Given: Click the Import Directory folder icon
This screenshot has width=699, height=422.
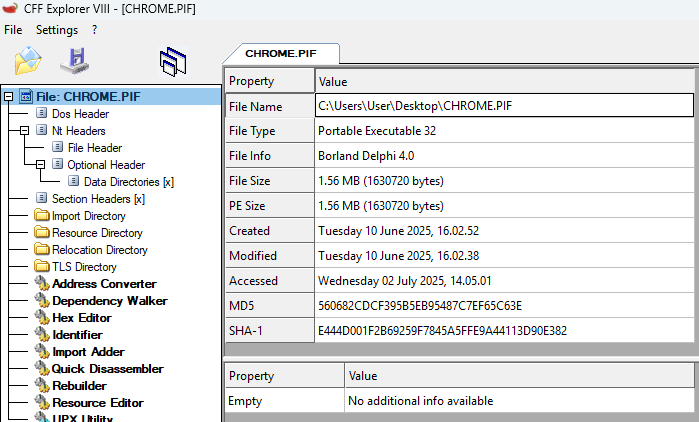Looking at the screenshot, I should pos(42,215).
